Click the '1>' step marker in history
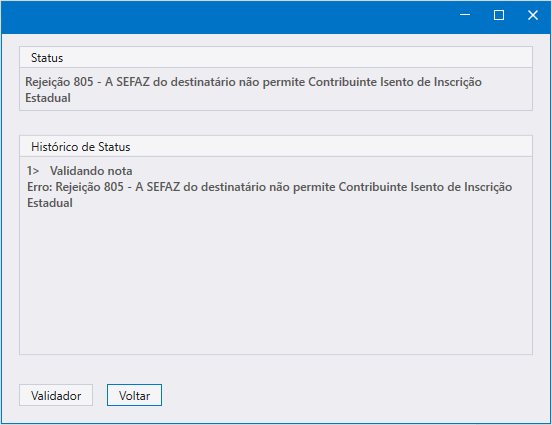Screen dimensions: 552x425 33,171
